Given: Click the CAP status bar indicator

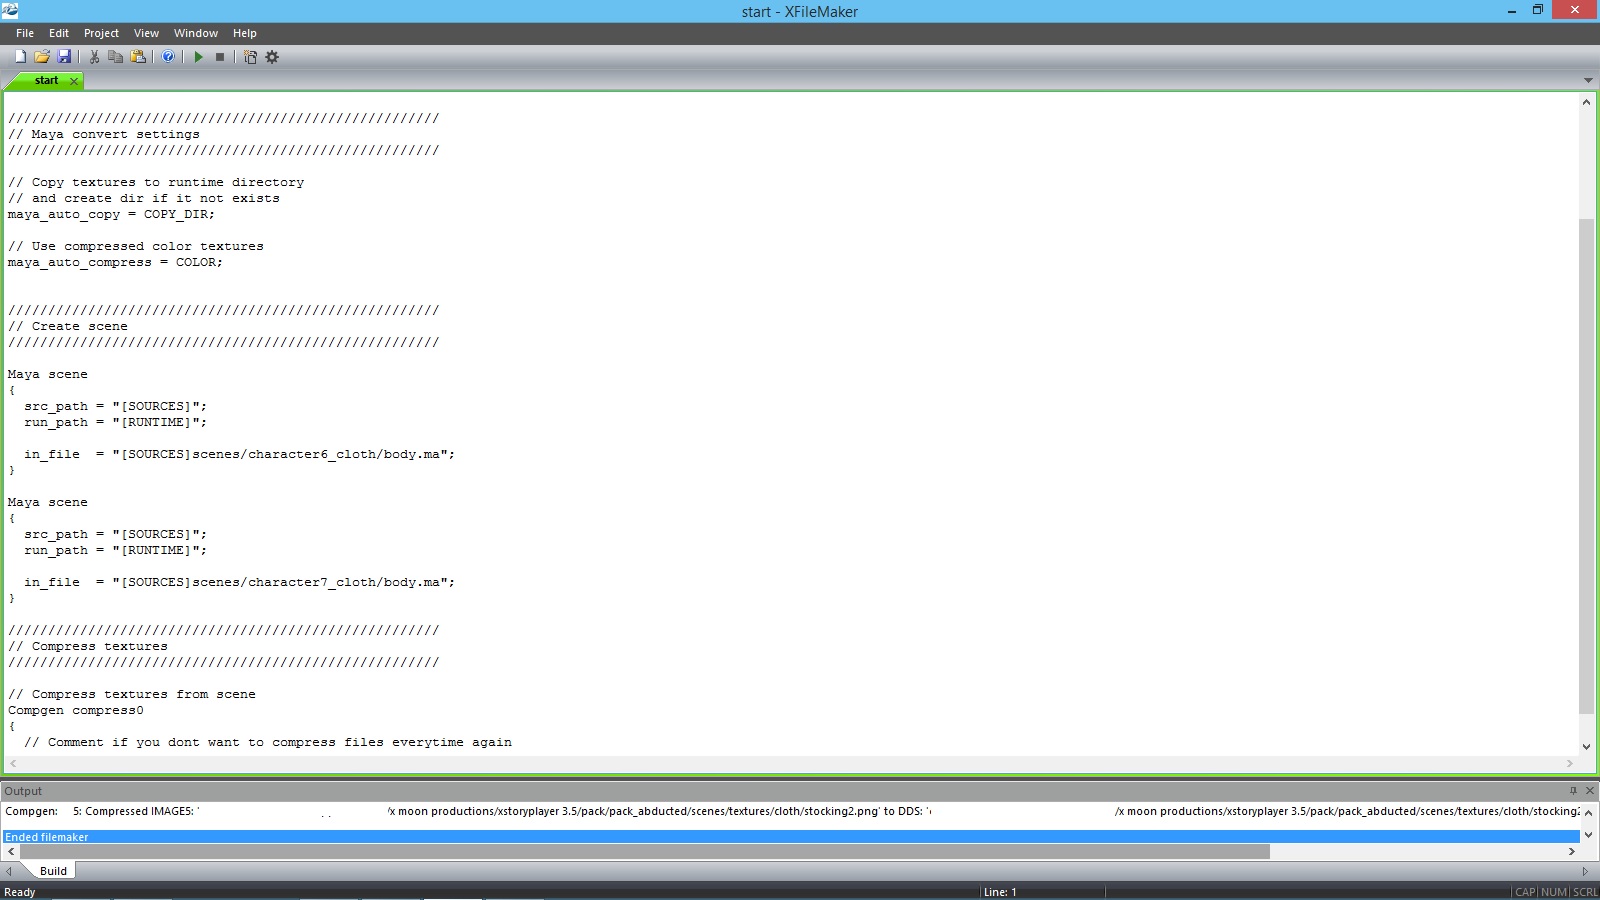Looking at the screenshot, I should 1525,892.
